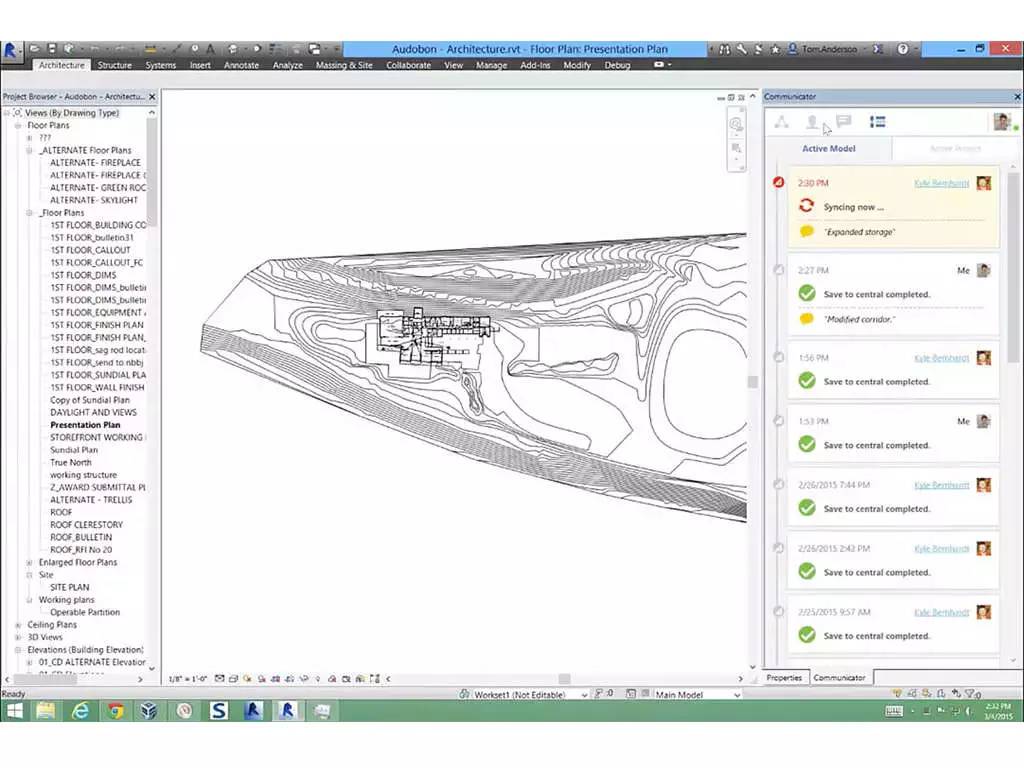Click the network icon in Communicator toolbar

[782, 122]
